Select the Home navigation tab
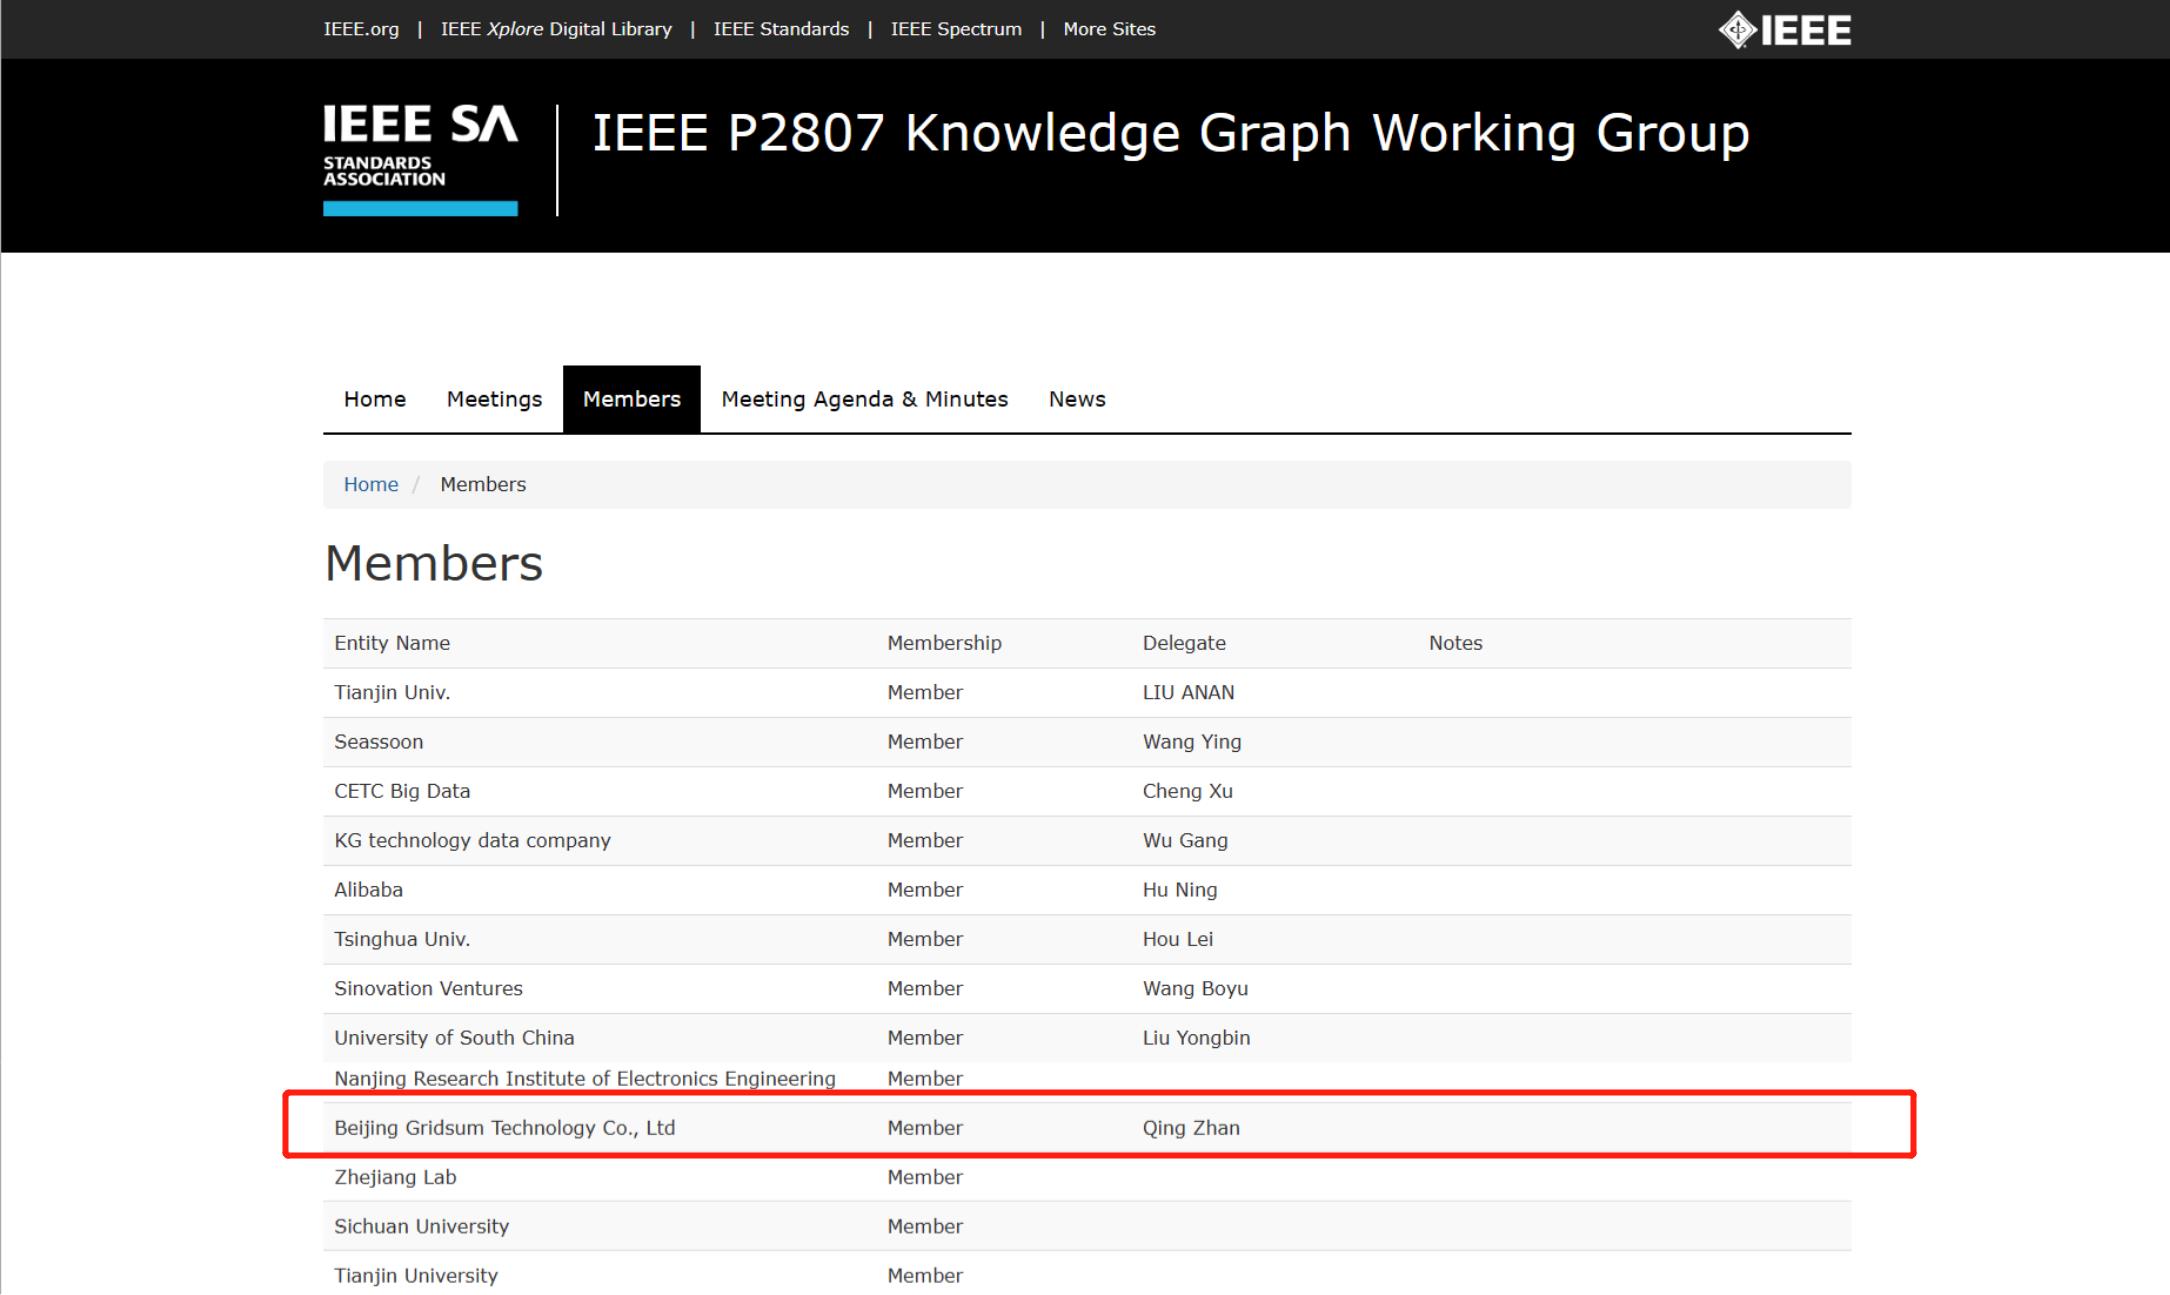The image size is (2170, 1295). click(375, 399)
